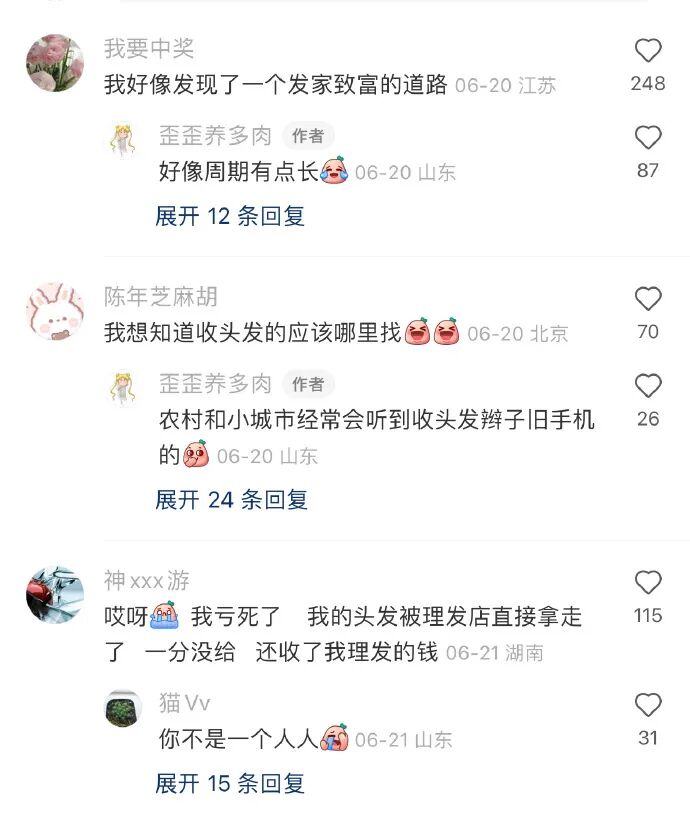Screen dimensions: 690x820
Task: Open 神xxx游's profile picture
Action: 55,595
